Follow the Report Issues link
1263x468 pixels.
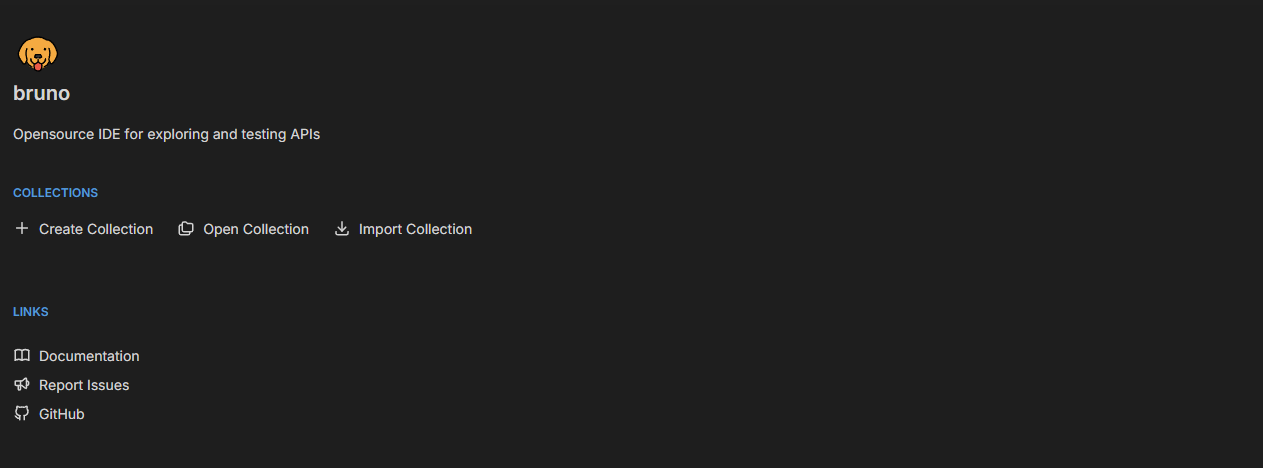(84, 385)
